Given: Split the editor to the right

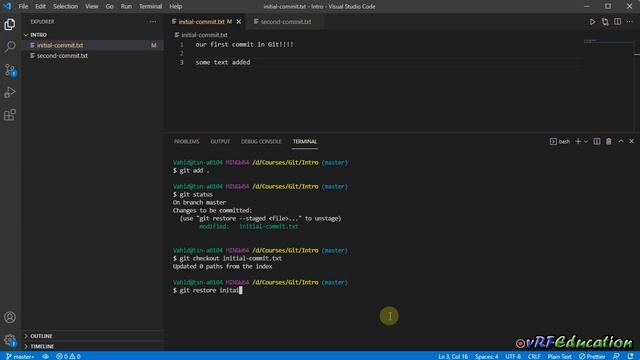Looking at the screenshot, I should pyautogui.click(x=618, y=22).
